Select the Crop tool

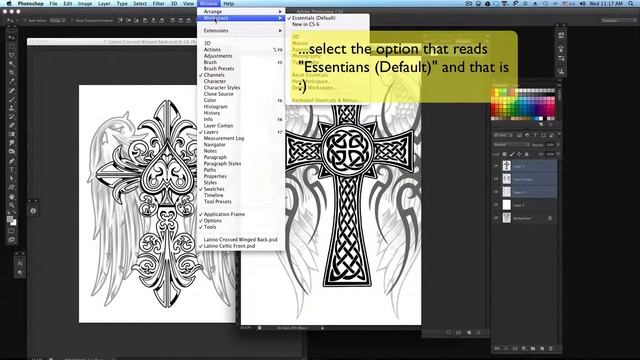tap(12, 73)
